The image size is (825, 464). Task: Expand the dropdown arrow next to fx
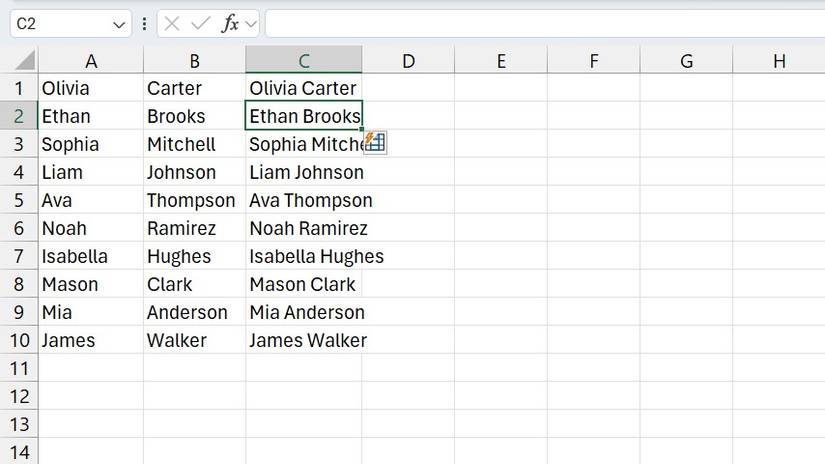click(x=250, y=23)
